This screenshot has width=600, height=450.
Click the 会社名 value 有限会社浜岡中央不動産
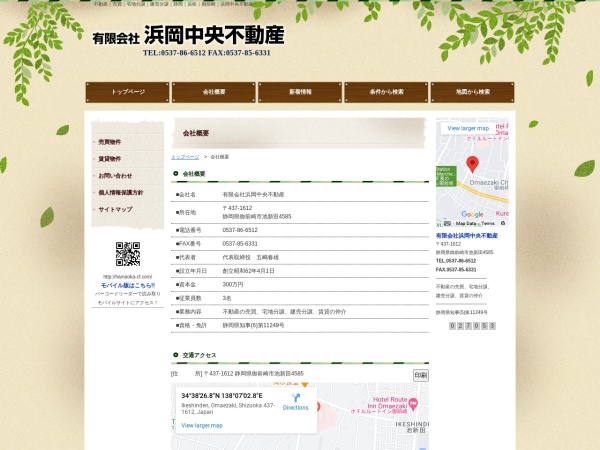[x=253, y=194]
